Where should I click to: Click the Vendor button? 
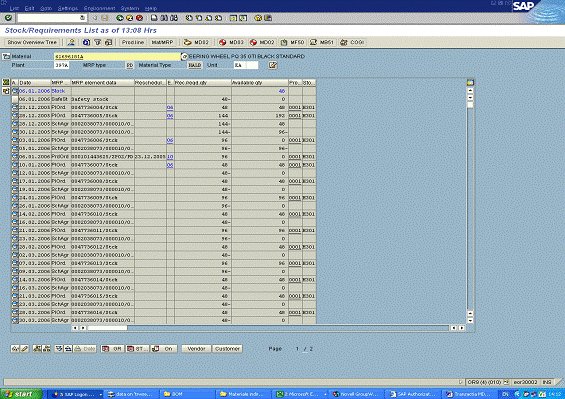click(x=196, y=349)
